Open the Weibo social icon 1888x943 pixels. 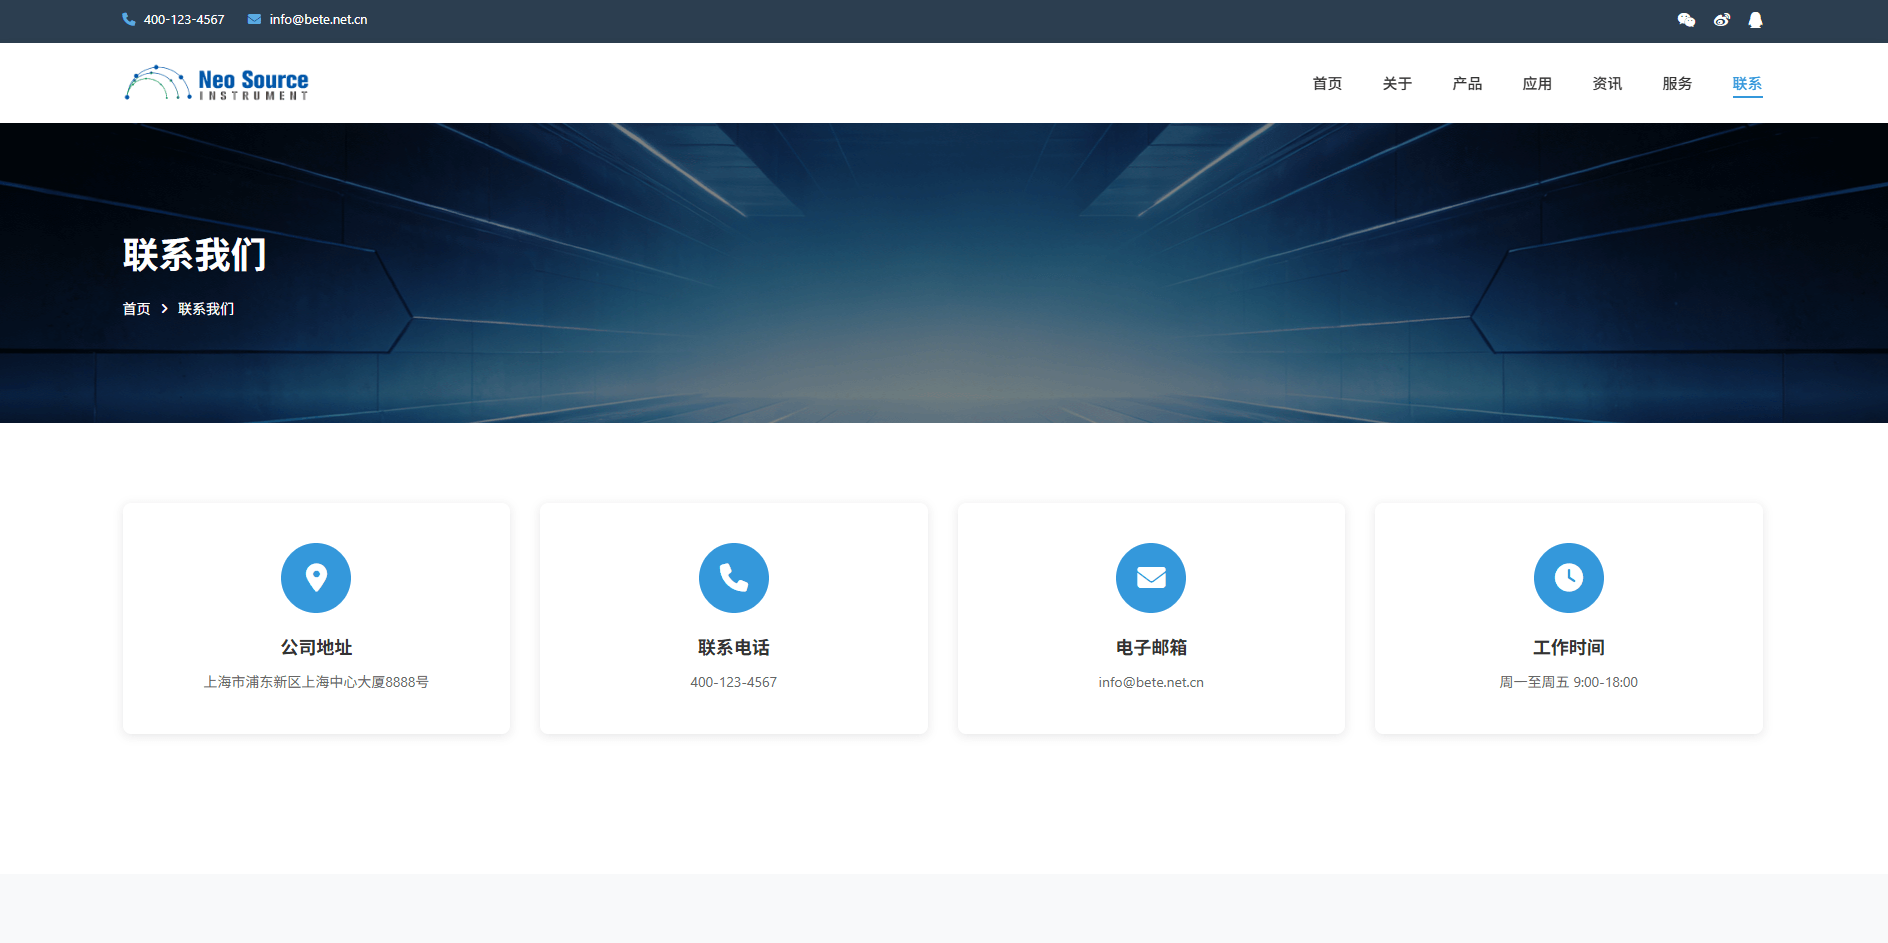(1721, 20)
